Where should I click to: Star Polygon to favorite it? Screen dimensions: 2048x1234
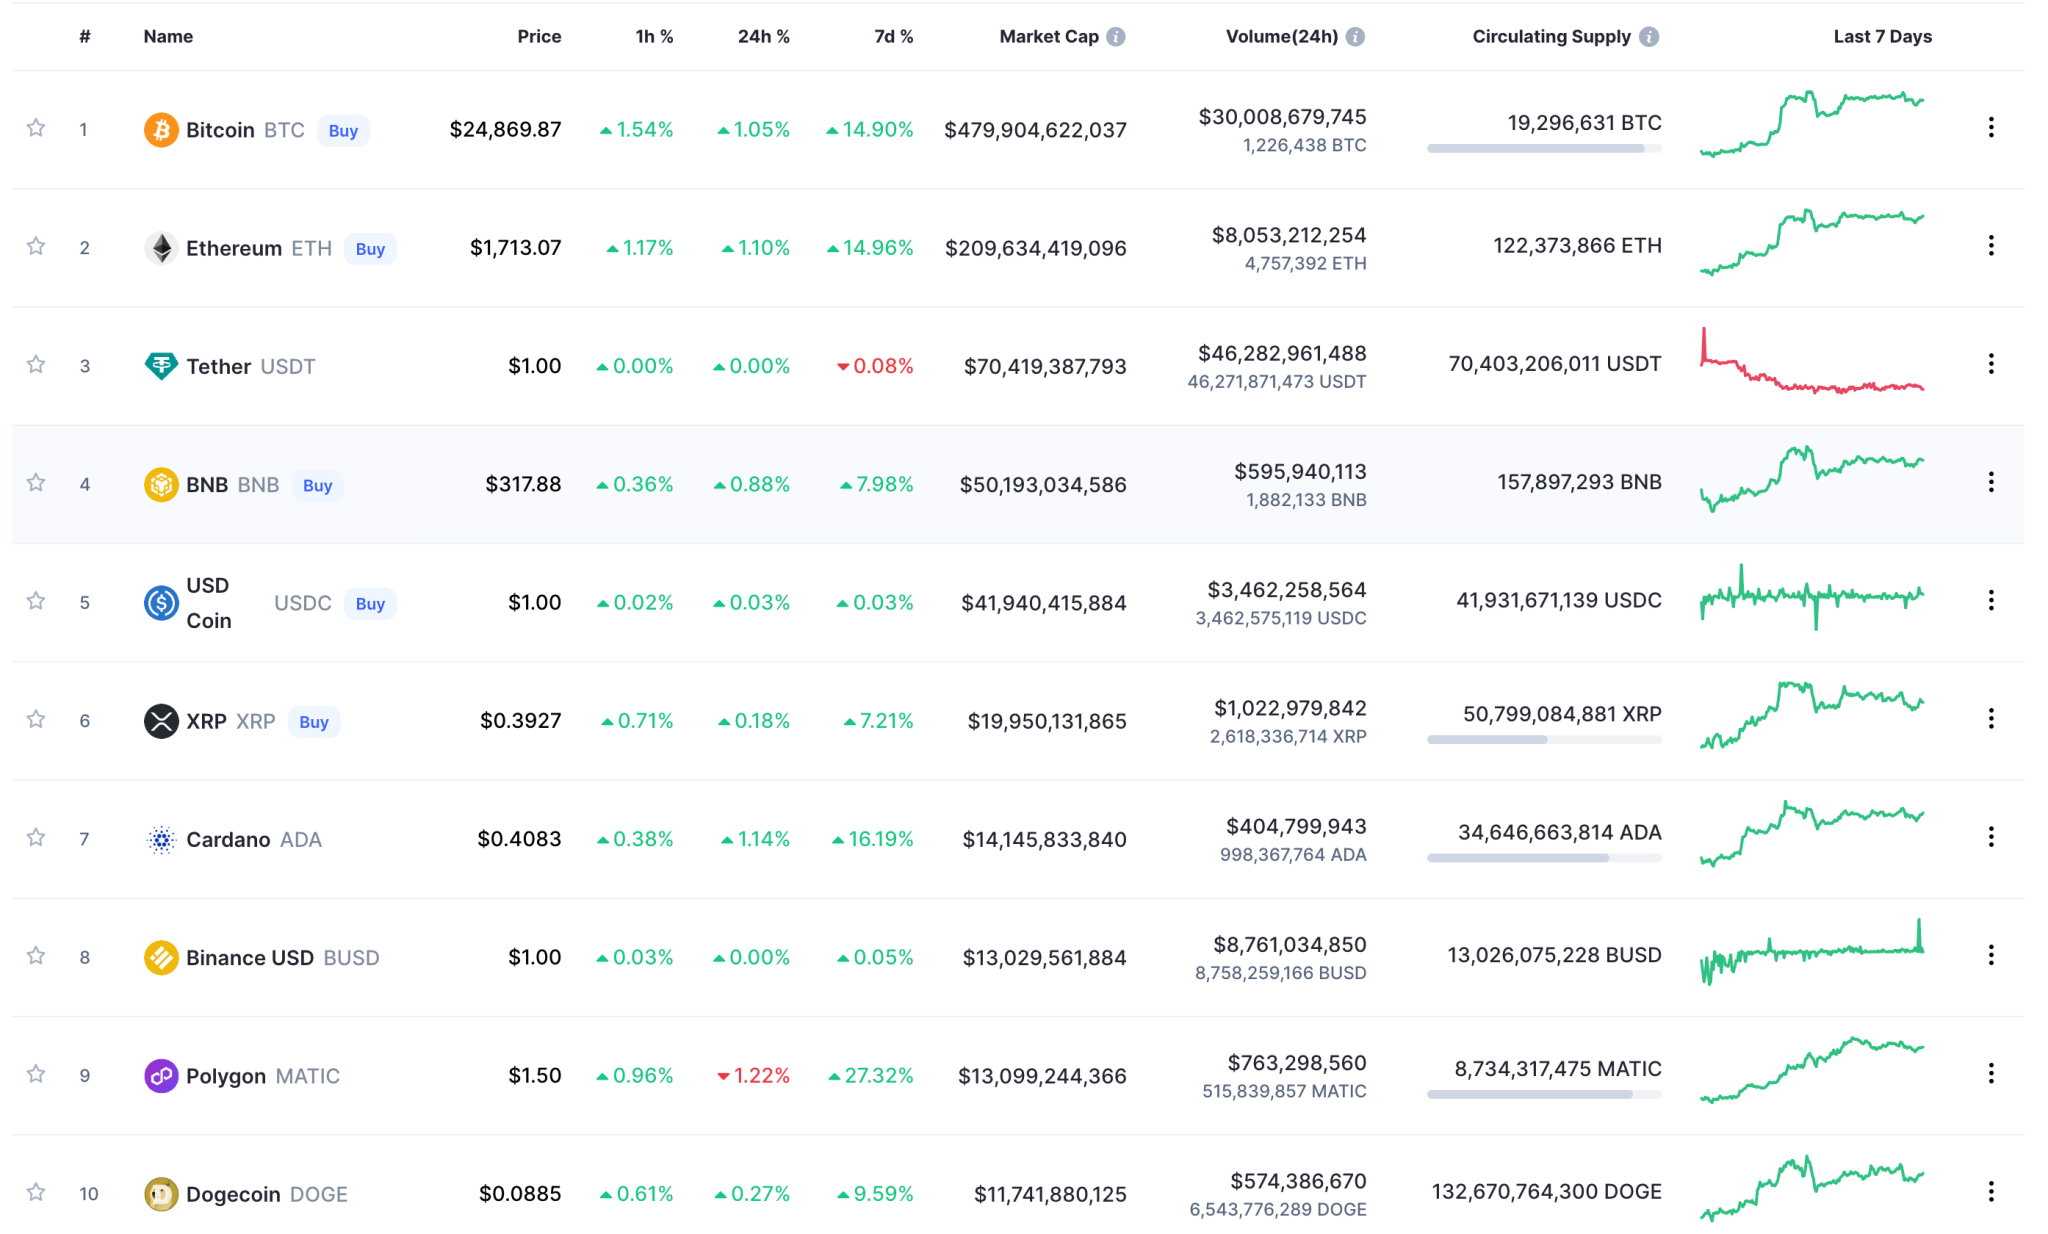tap(36, 1075)
